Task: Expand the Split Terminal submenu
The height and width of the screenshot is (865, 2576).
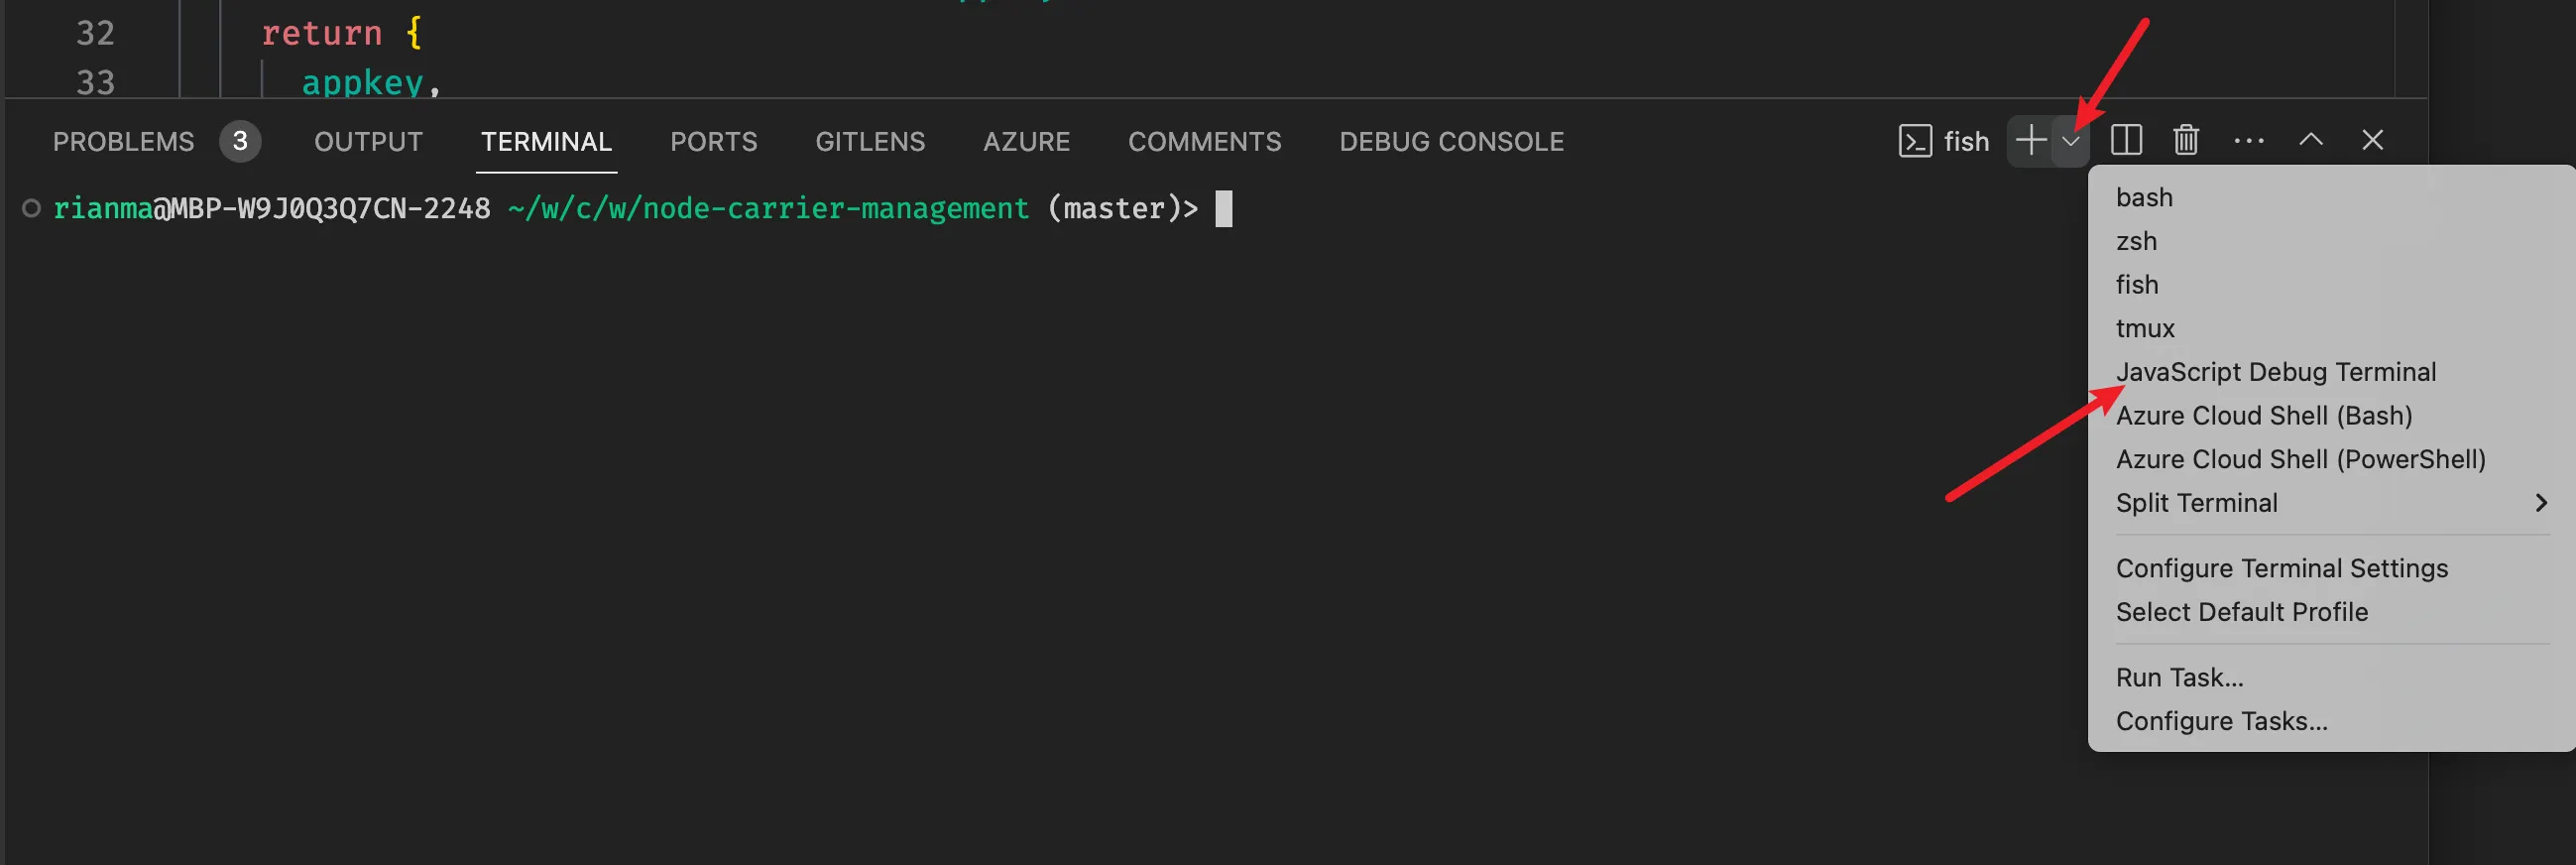Action: click(x=2197, y=503)
